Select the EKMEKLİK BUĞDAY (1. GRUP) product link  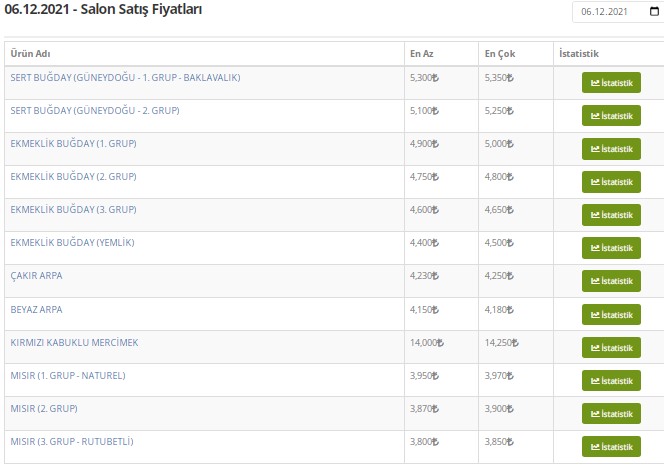click(x=73, y=143)
